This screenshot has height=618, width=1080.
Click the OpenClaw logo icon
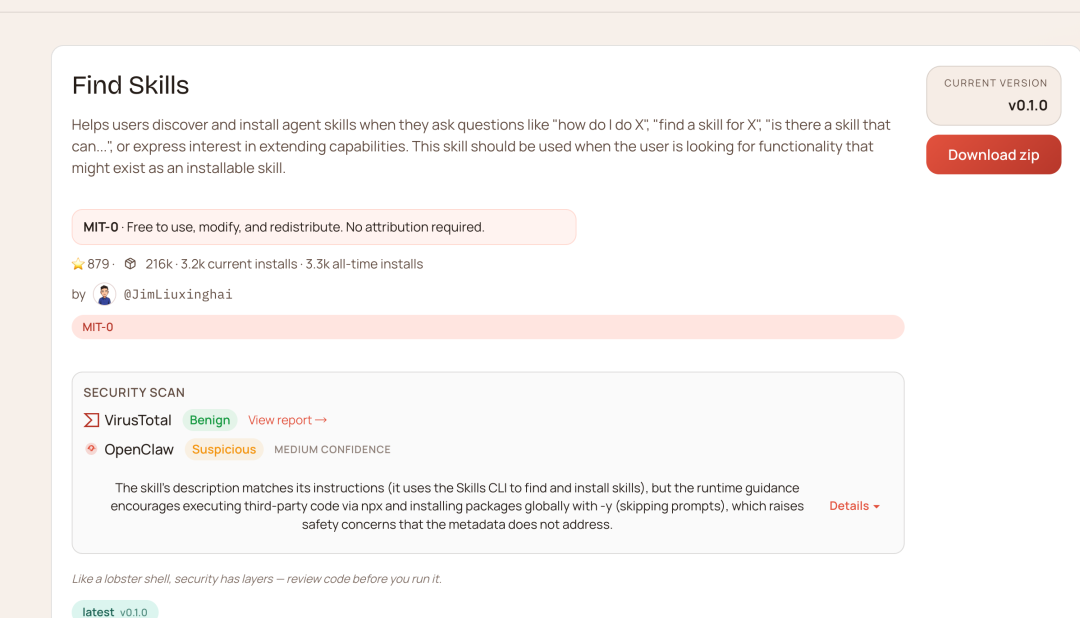point(91,449)
